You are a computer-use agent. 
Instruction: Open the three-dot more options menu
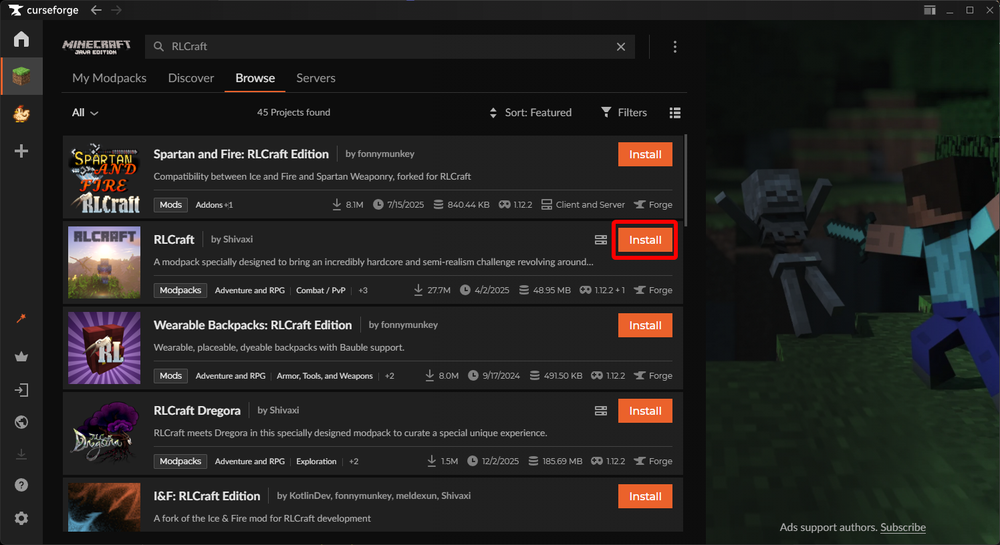click(x=675, y=47)
